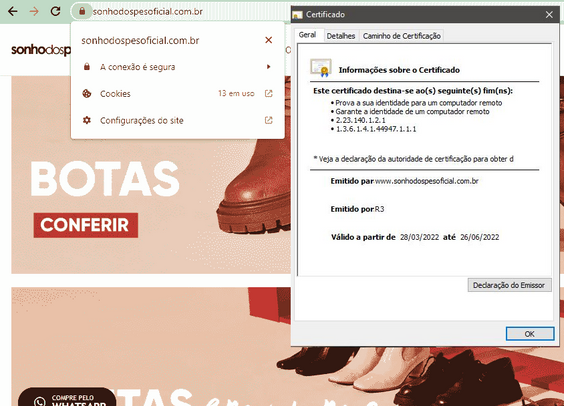Close the Certificado dialog window
Screen dimensions: 564x406
[x=549, y=15]
